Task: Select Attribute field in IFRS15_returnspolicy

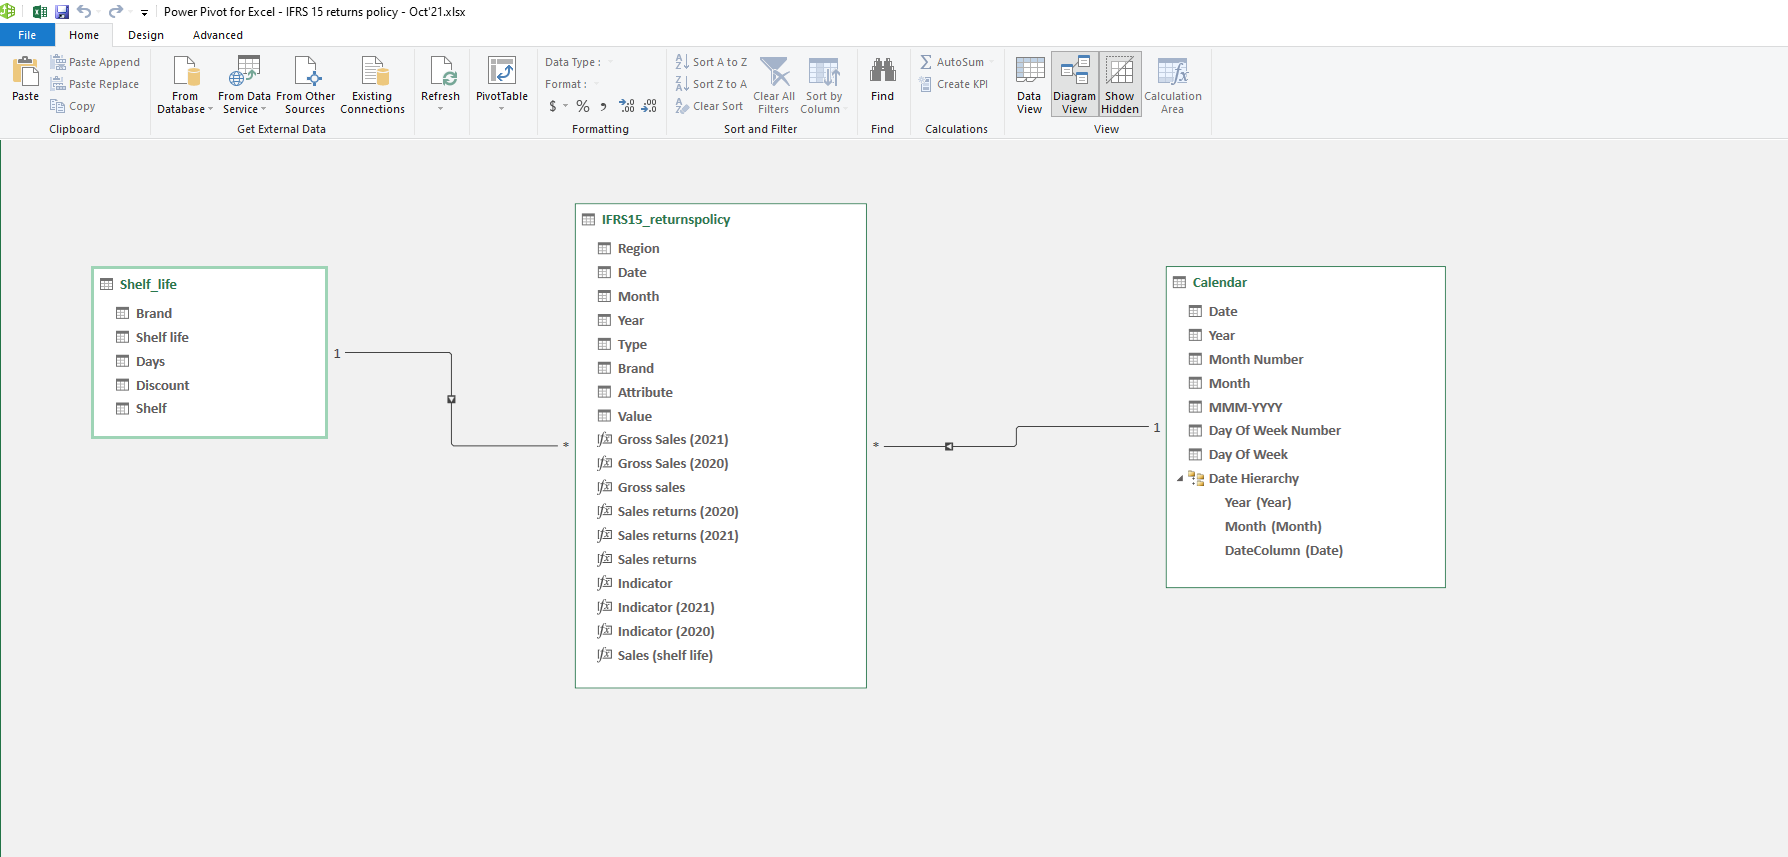Action: coord(645,392)
